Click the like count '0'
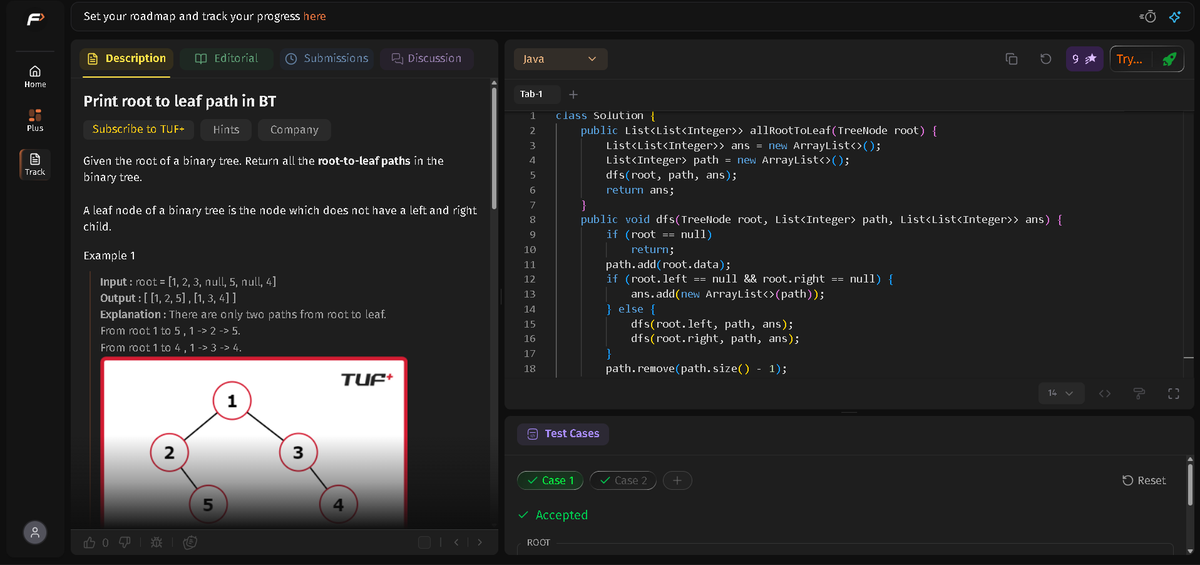 pos(105,542)
